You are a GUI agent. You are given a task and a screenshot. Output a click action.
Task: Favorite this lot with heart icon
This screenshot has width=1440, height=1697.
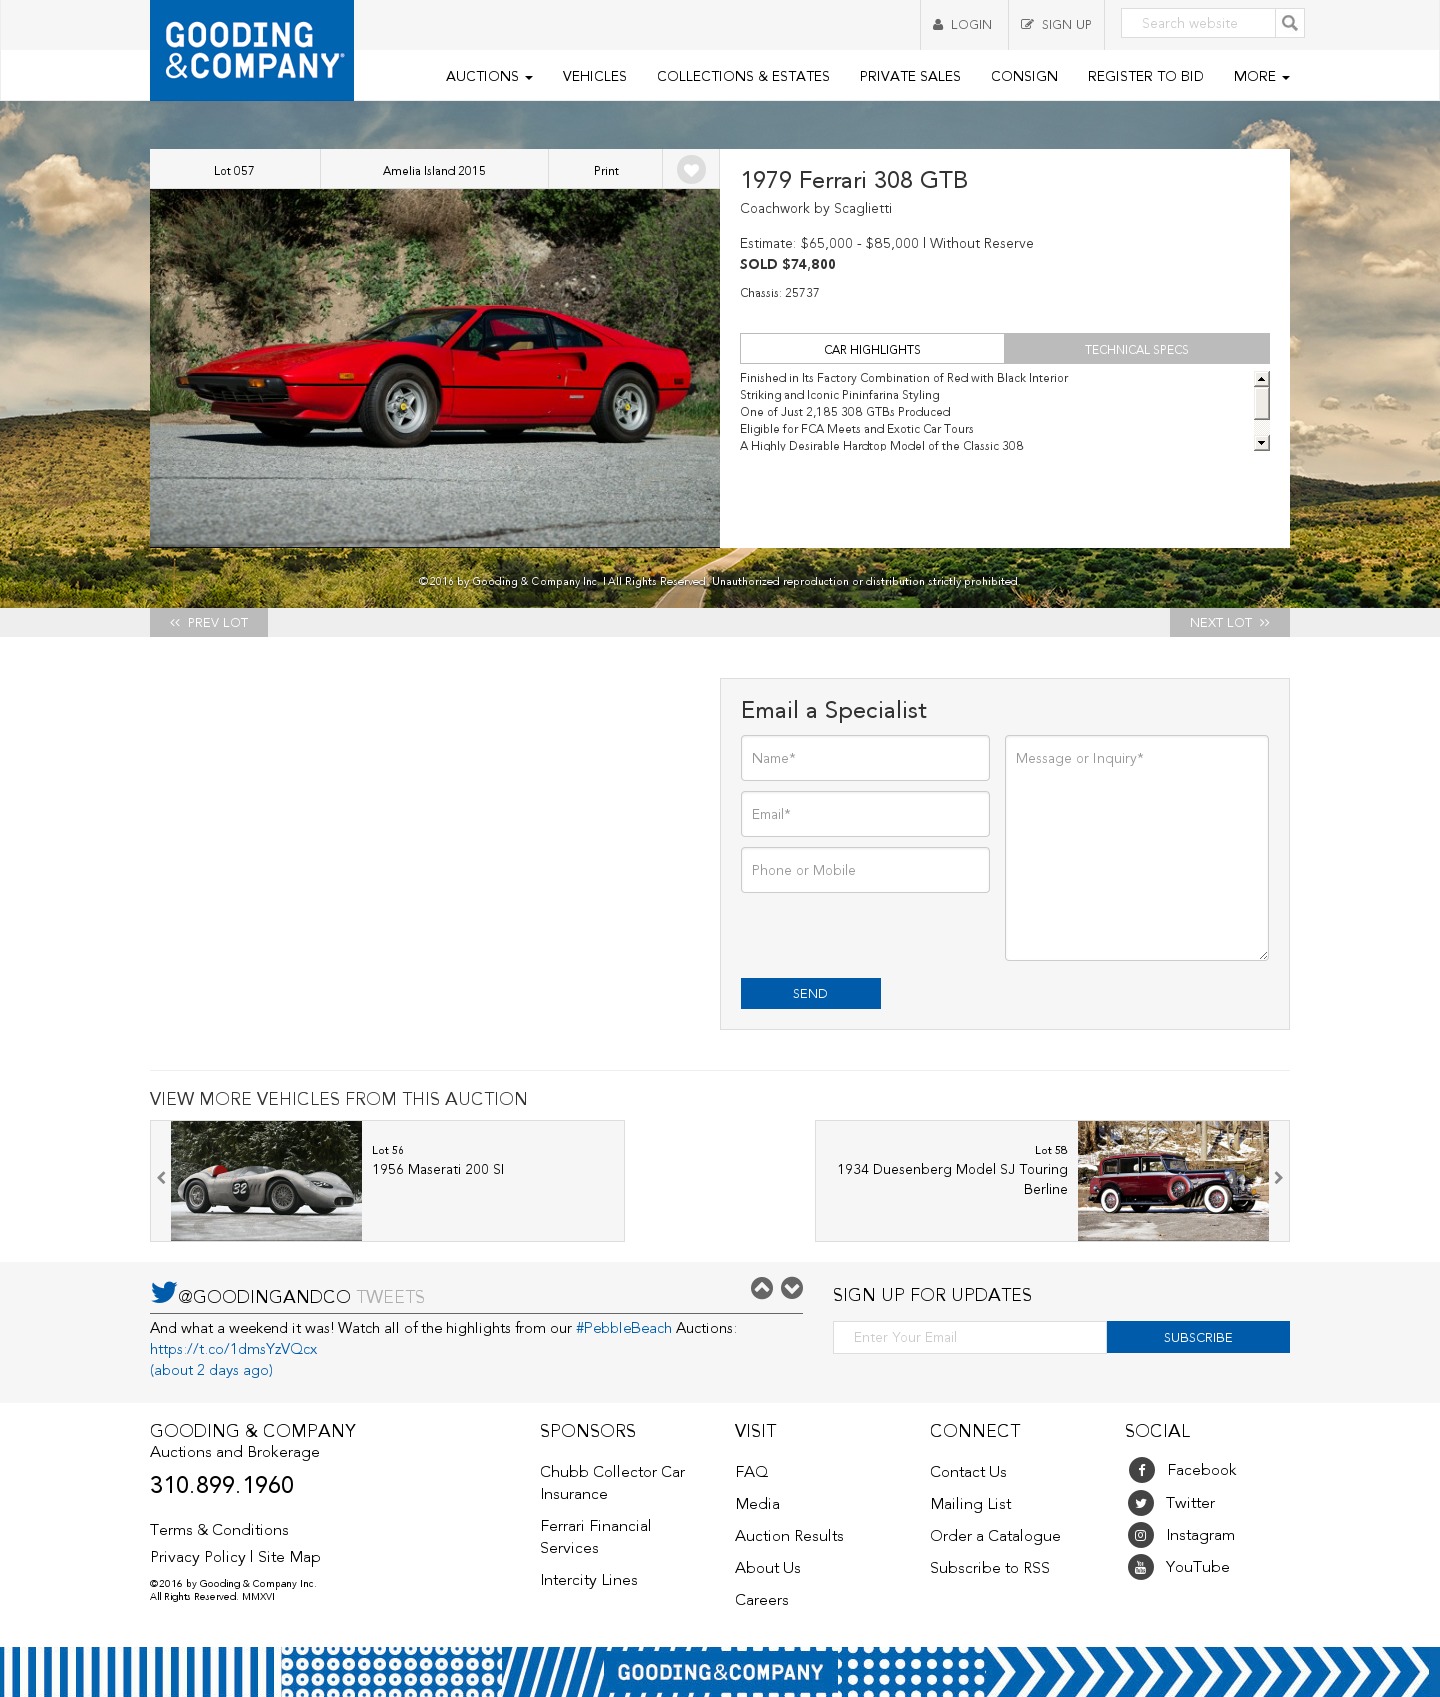point(691,170)
